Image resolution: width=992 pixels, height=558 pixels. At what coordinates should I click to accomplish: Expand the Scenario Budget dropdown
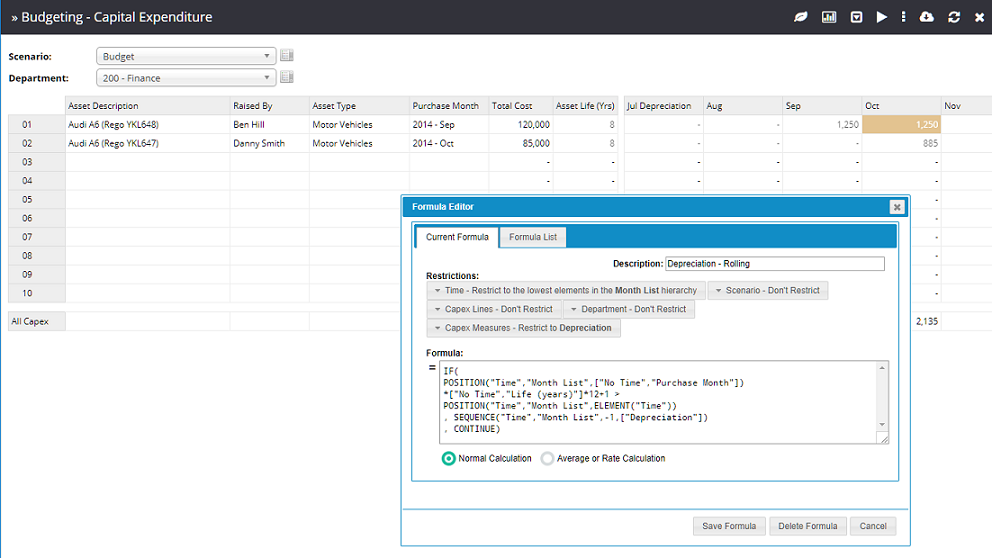pyautogui.click(x=187, y=57)
